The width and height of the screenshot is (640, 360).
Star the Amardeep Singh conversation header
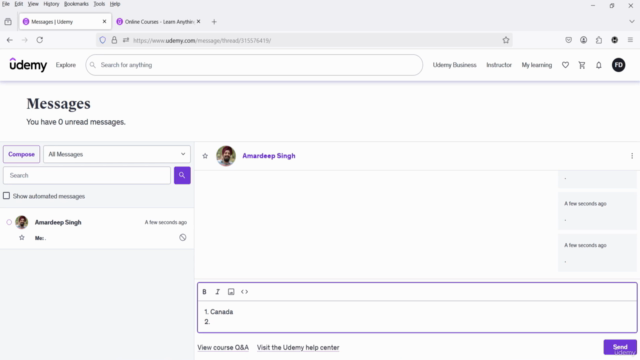click(205, 156)
